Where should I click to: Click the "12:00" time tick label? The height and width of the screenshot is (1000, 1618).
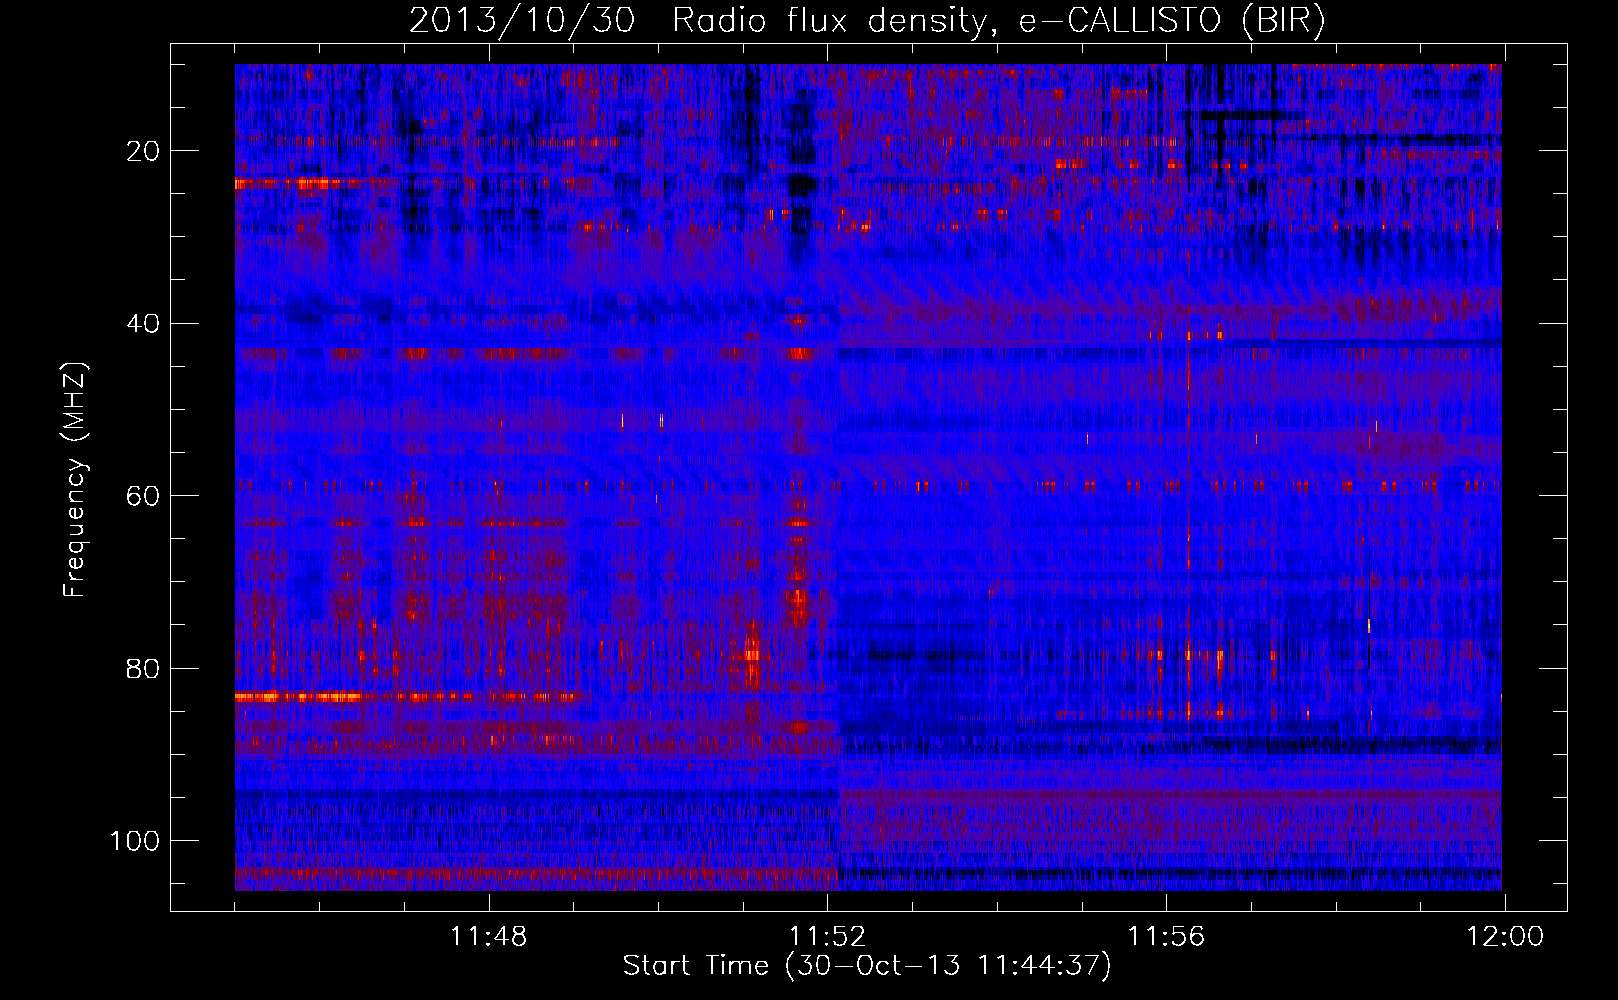coord(1505,937)
